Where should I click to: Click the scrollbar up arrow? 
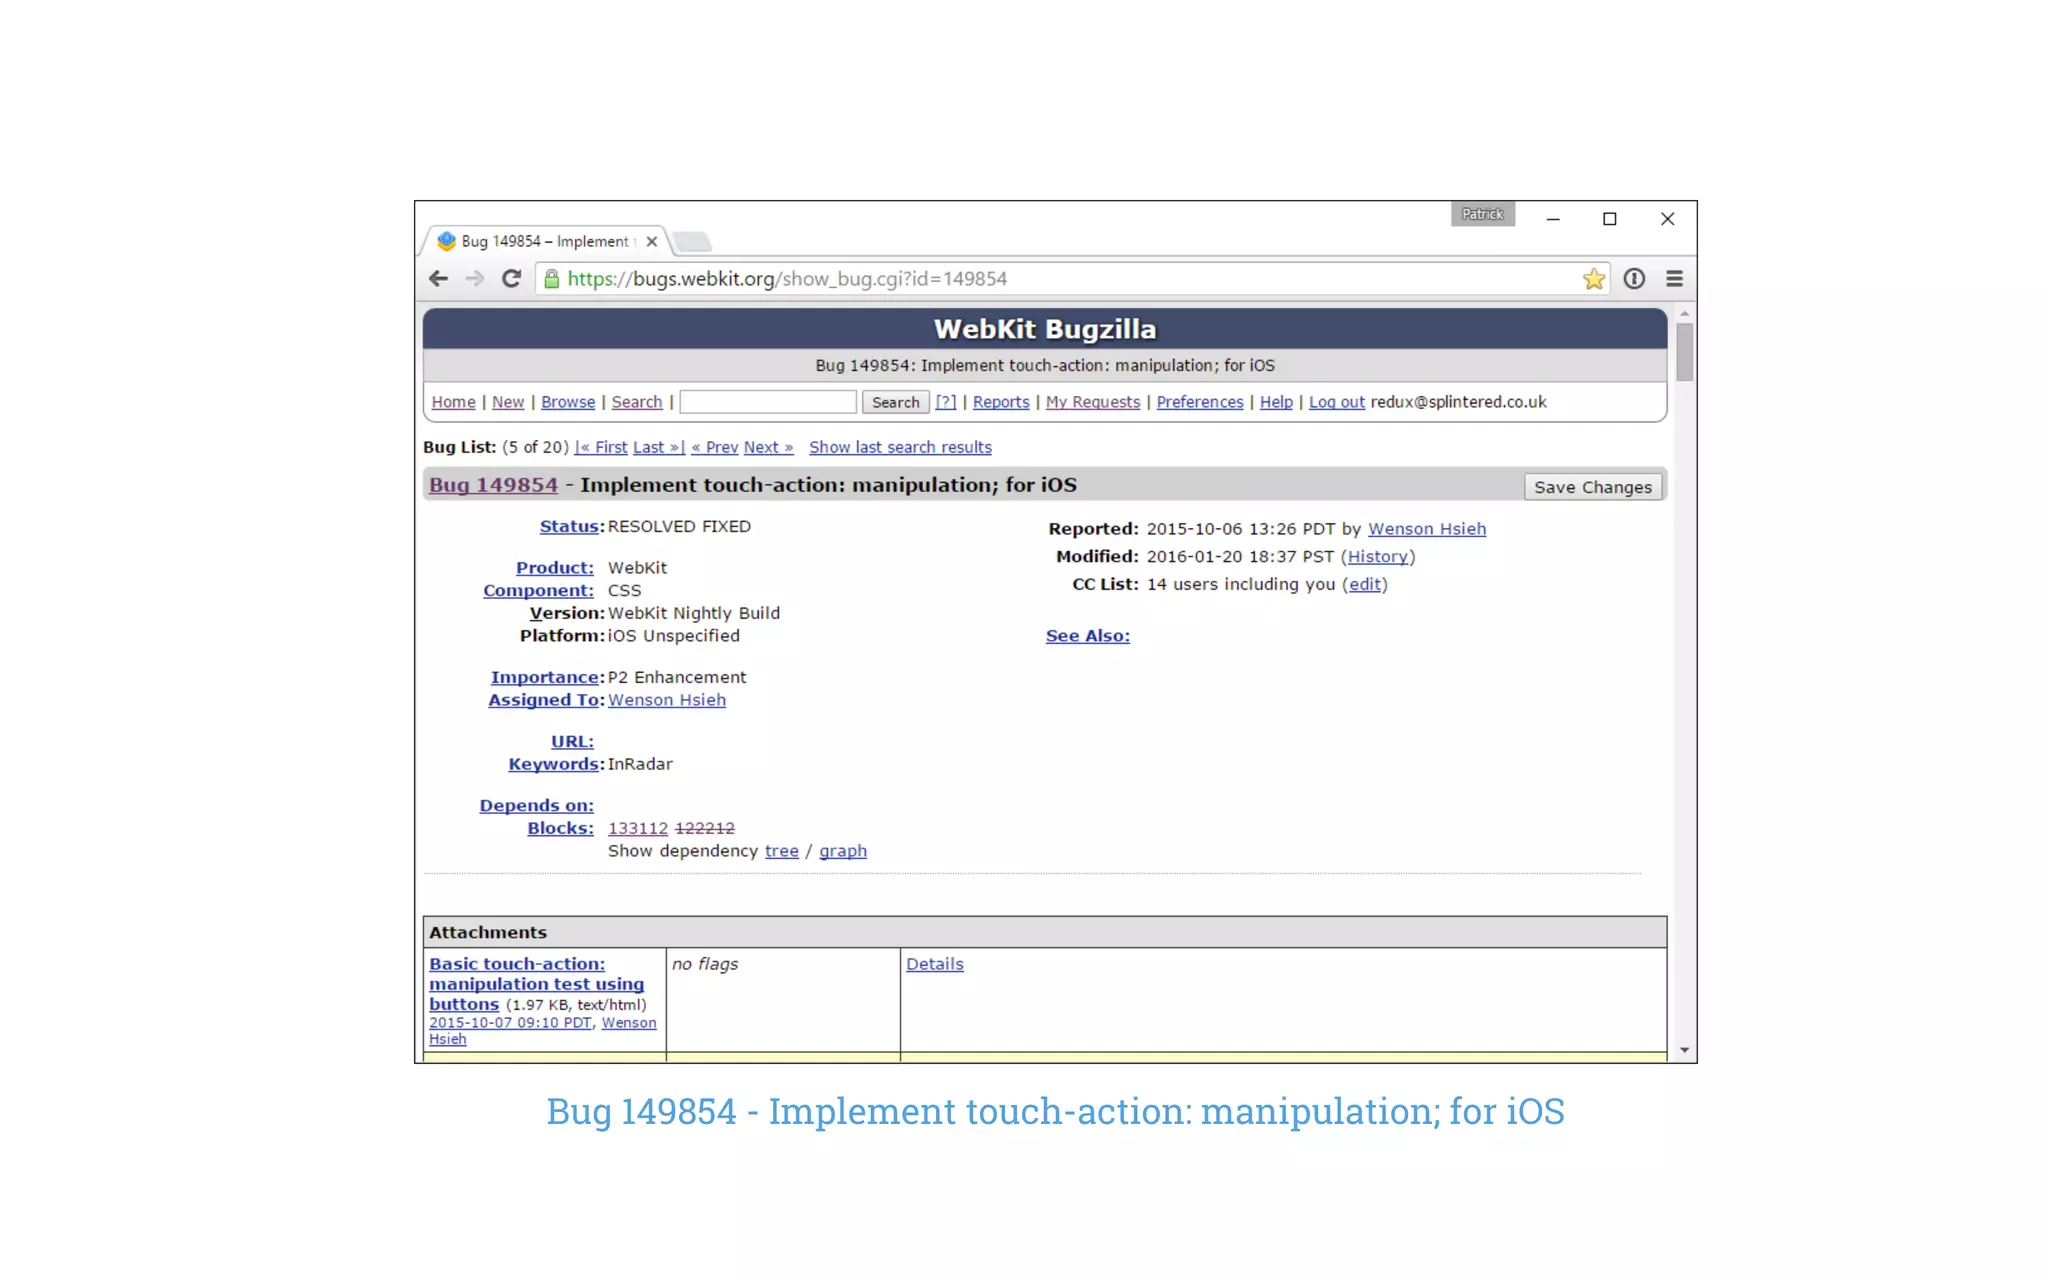tap(1685, 314)
